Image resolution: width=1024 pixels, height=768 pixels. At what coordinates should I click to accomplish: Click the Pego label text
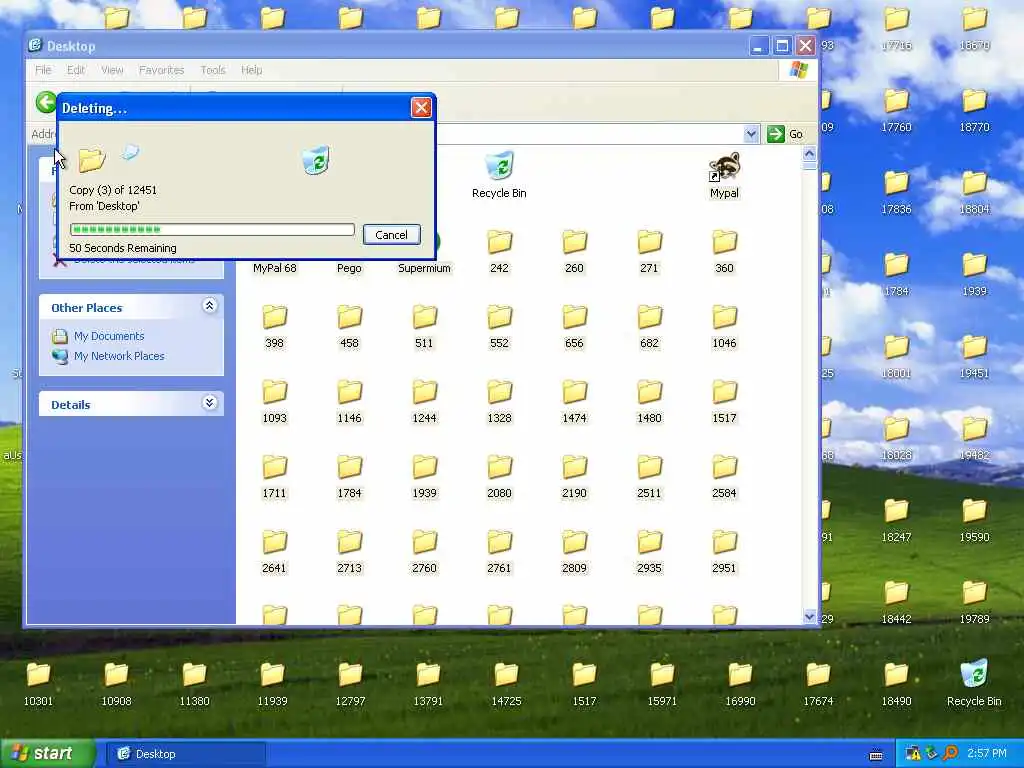point(349,268)
